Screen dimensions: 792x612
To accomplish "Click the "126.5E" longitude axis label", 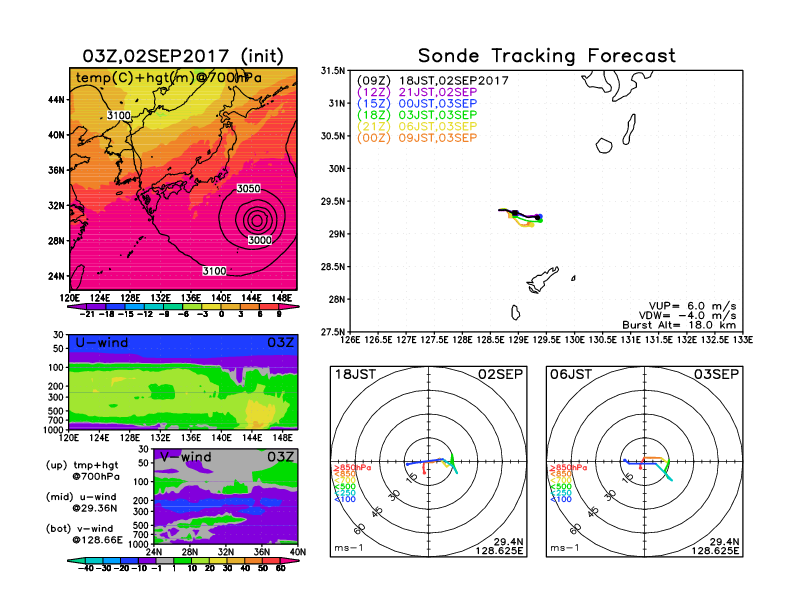I will 378,340.
